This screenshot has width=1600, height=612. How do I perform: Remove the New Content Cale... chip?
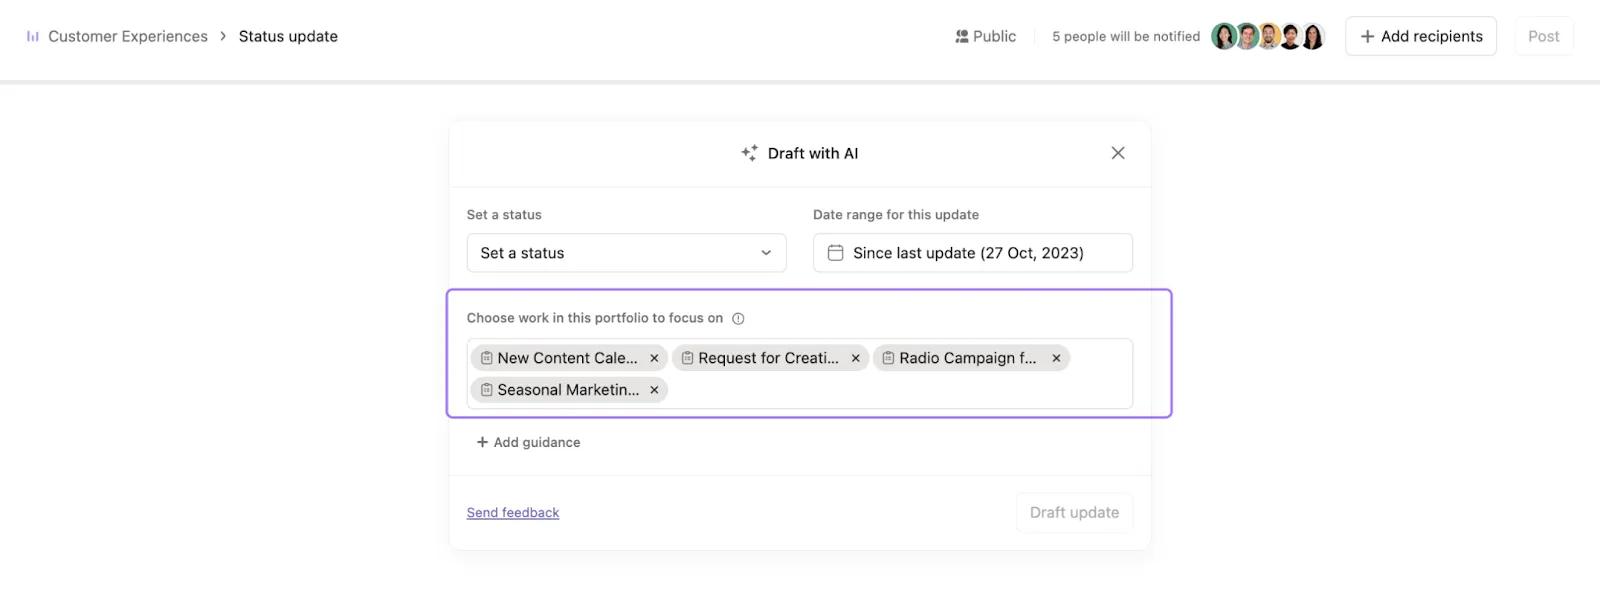coord(654,358)
